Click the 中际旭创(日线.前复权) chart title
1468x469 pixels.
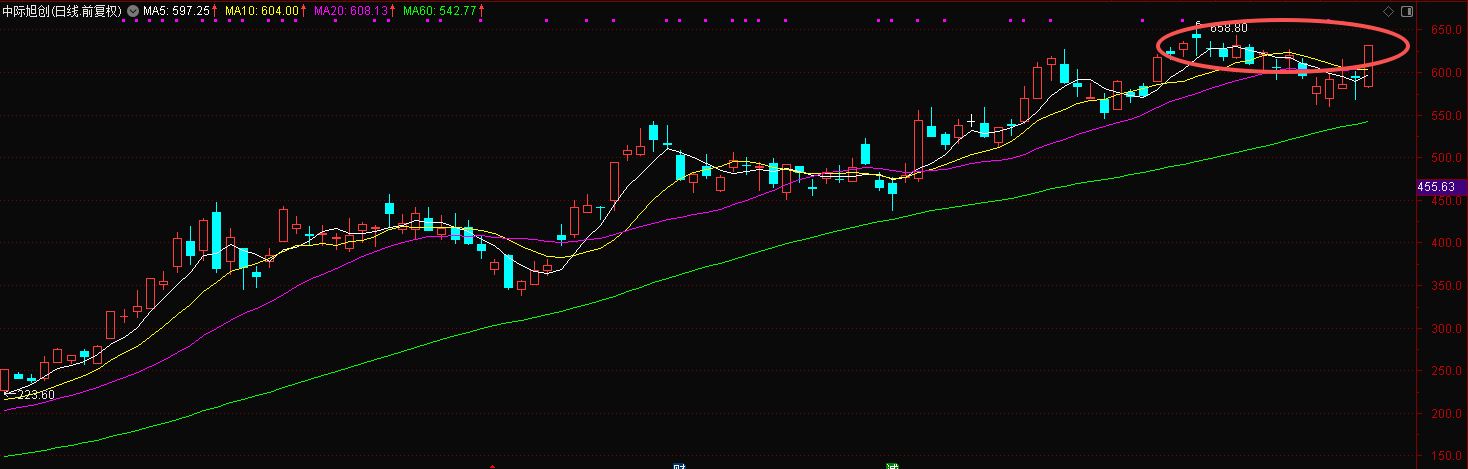62,10
